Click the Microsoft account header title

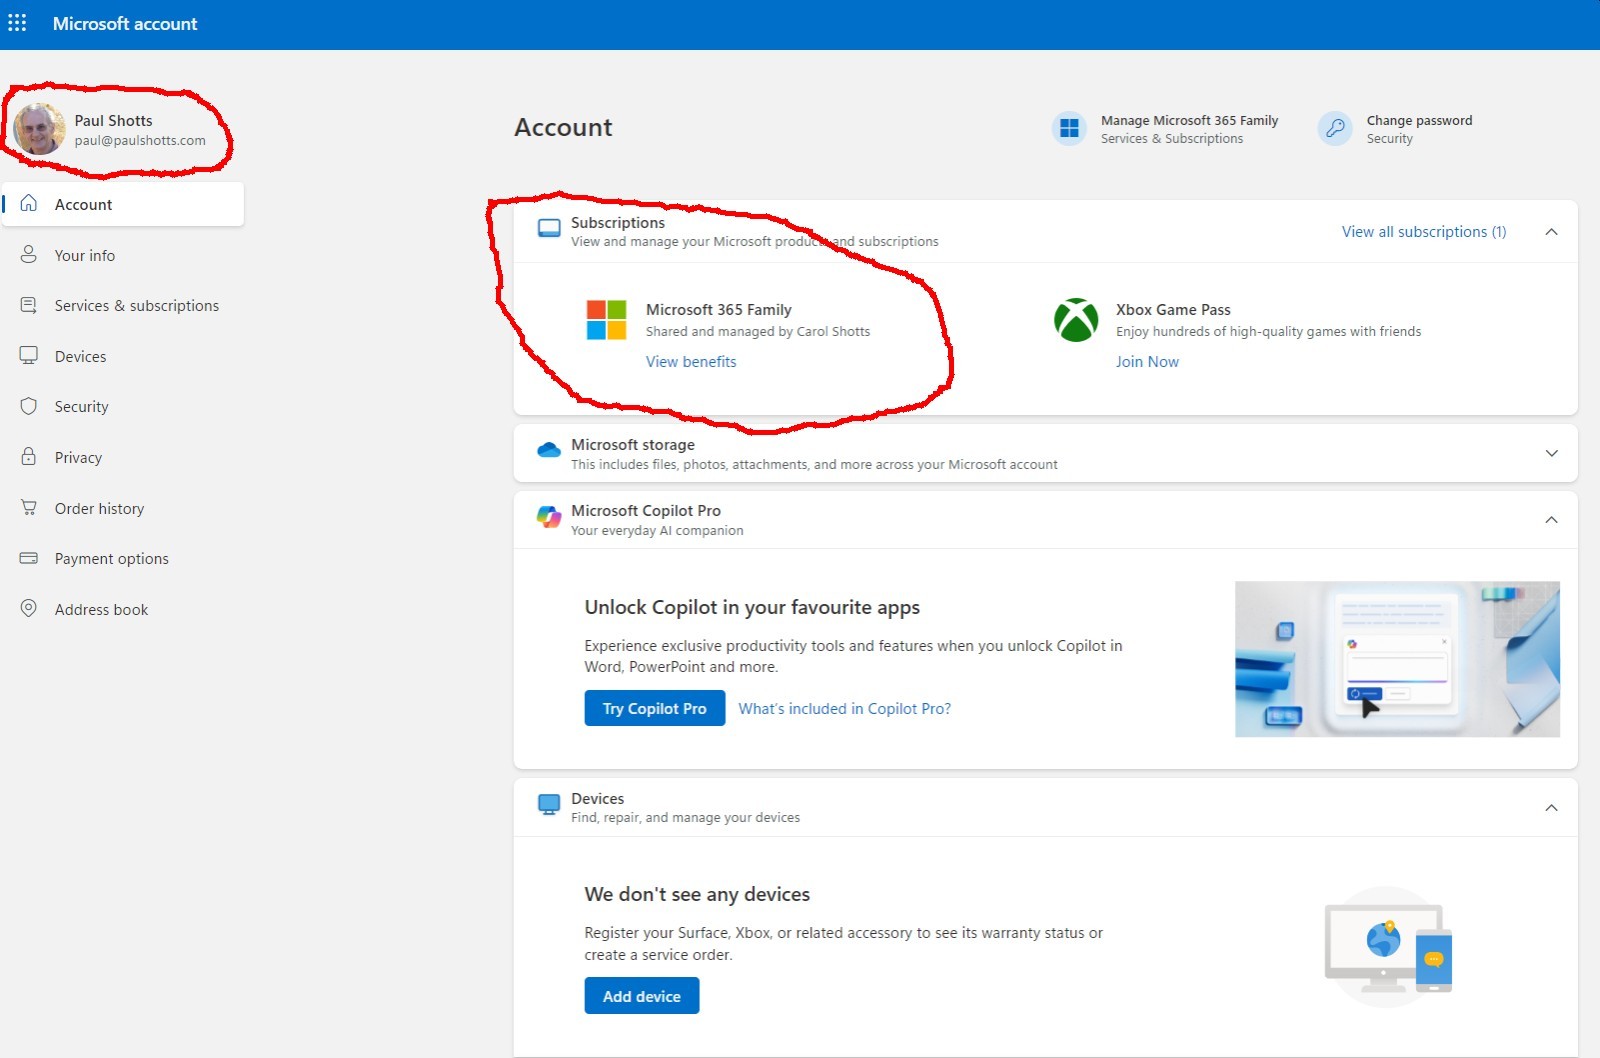tap(125, 23)
